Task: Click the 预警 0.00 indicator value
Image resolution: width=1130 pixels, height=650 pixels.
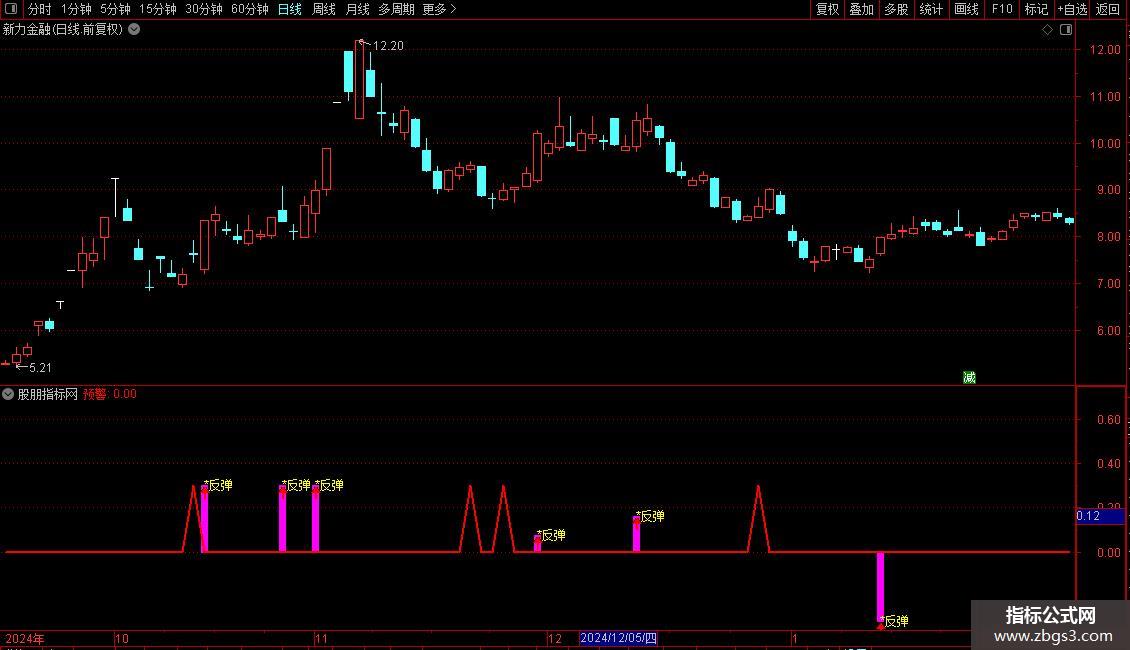Action: (110, 394)
